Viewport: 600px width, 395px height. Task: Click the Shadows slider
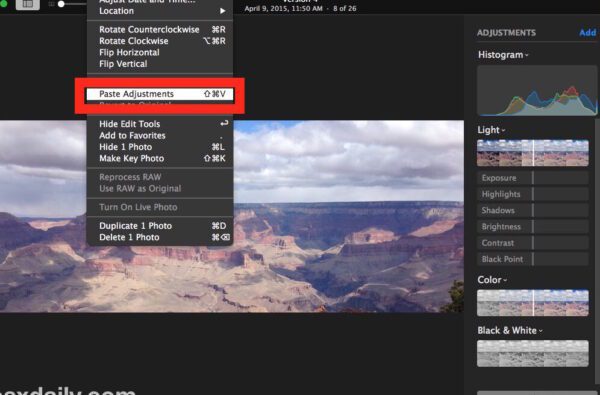click(533, 210)
